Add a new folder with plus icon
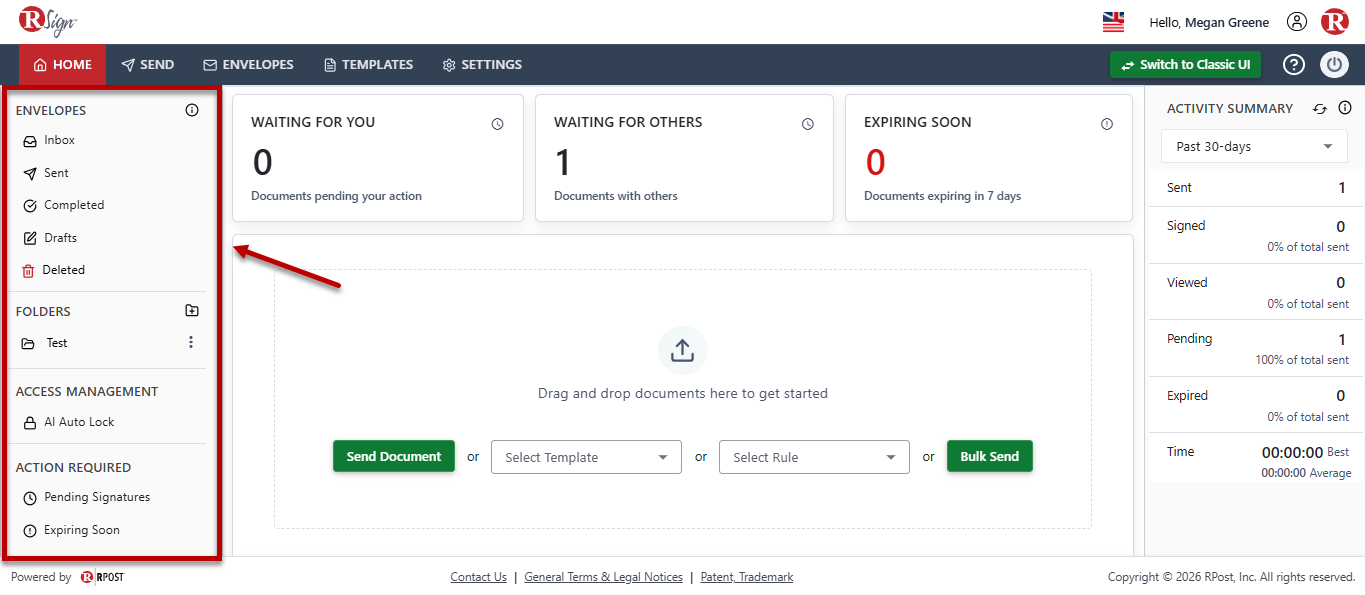This screenshot has height=595, width=1365. [x=192, y=311]
